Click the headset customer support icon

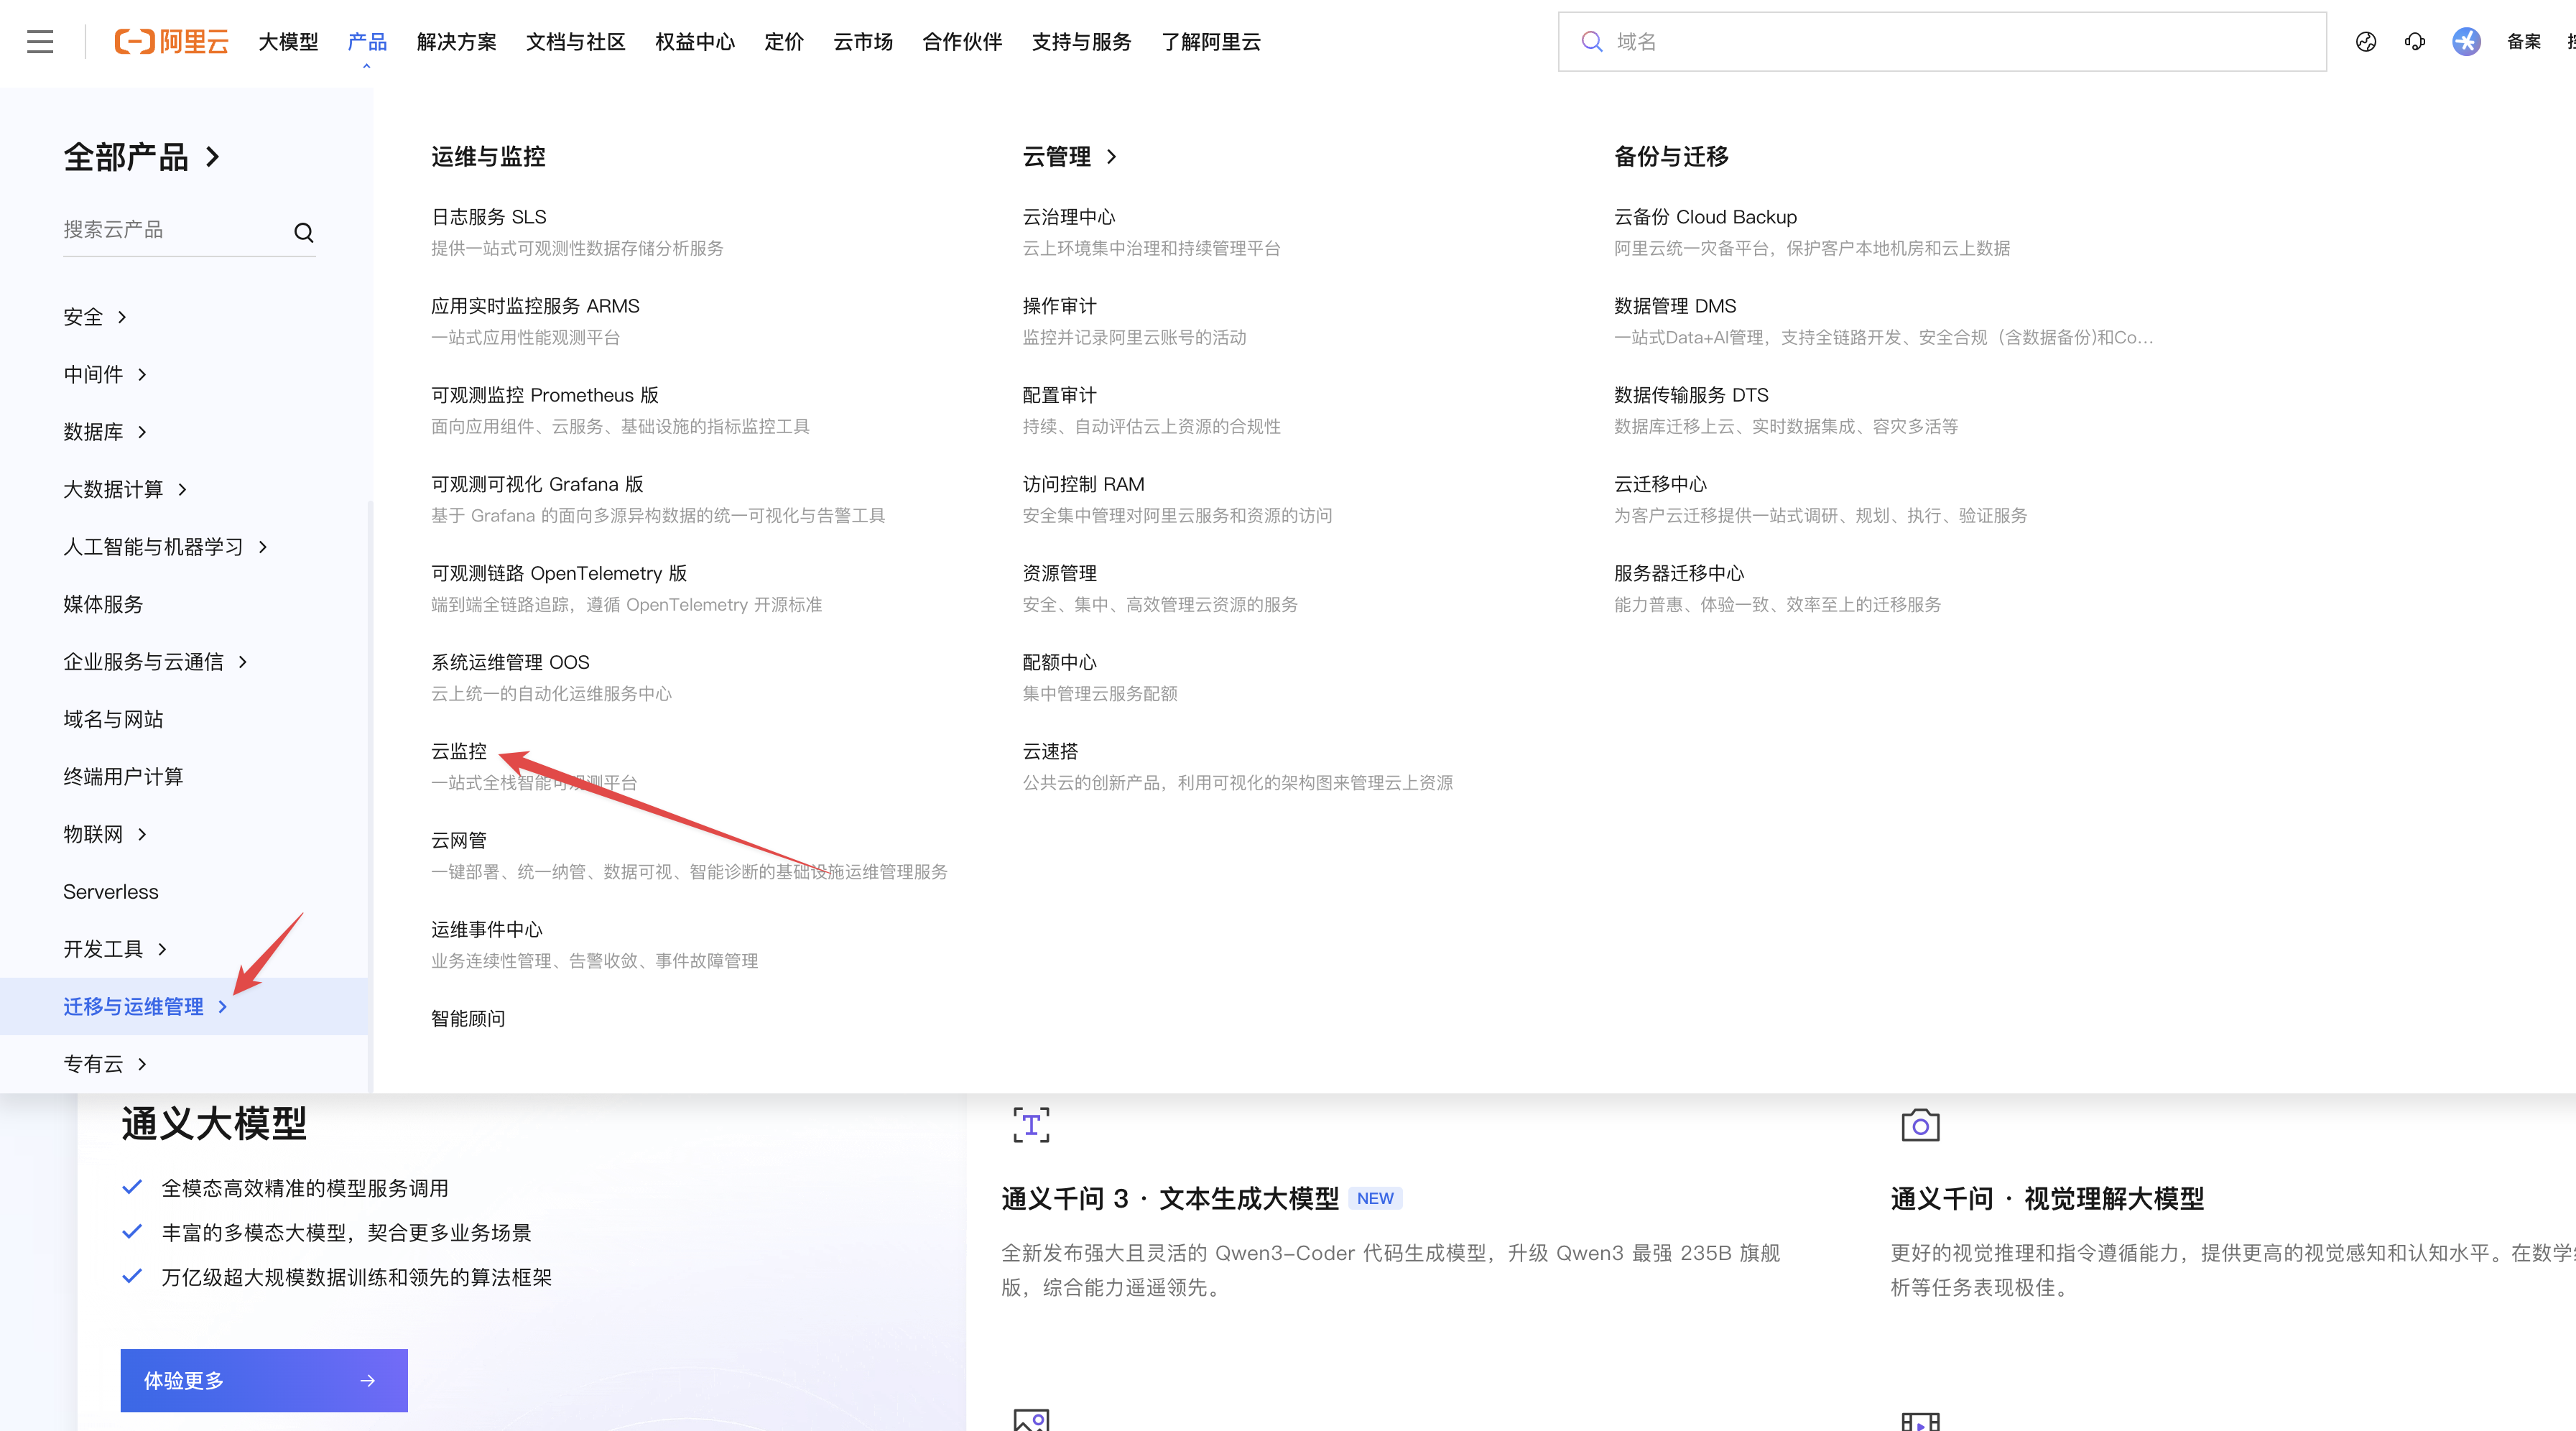click(x=2415, y=42)
